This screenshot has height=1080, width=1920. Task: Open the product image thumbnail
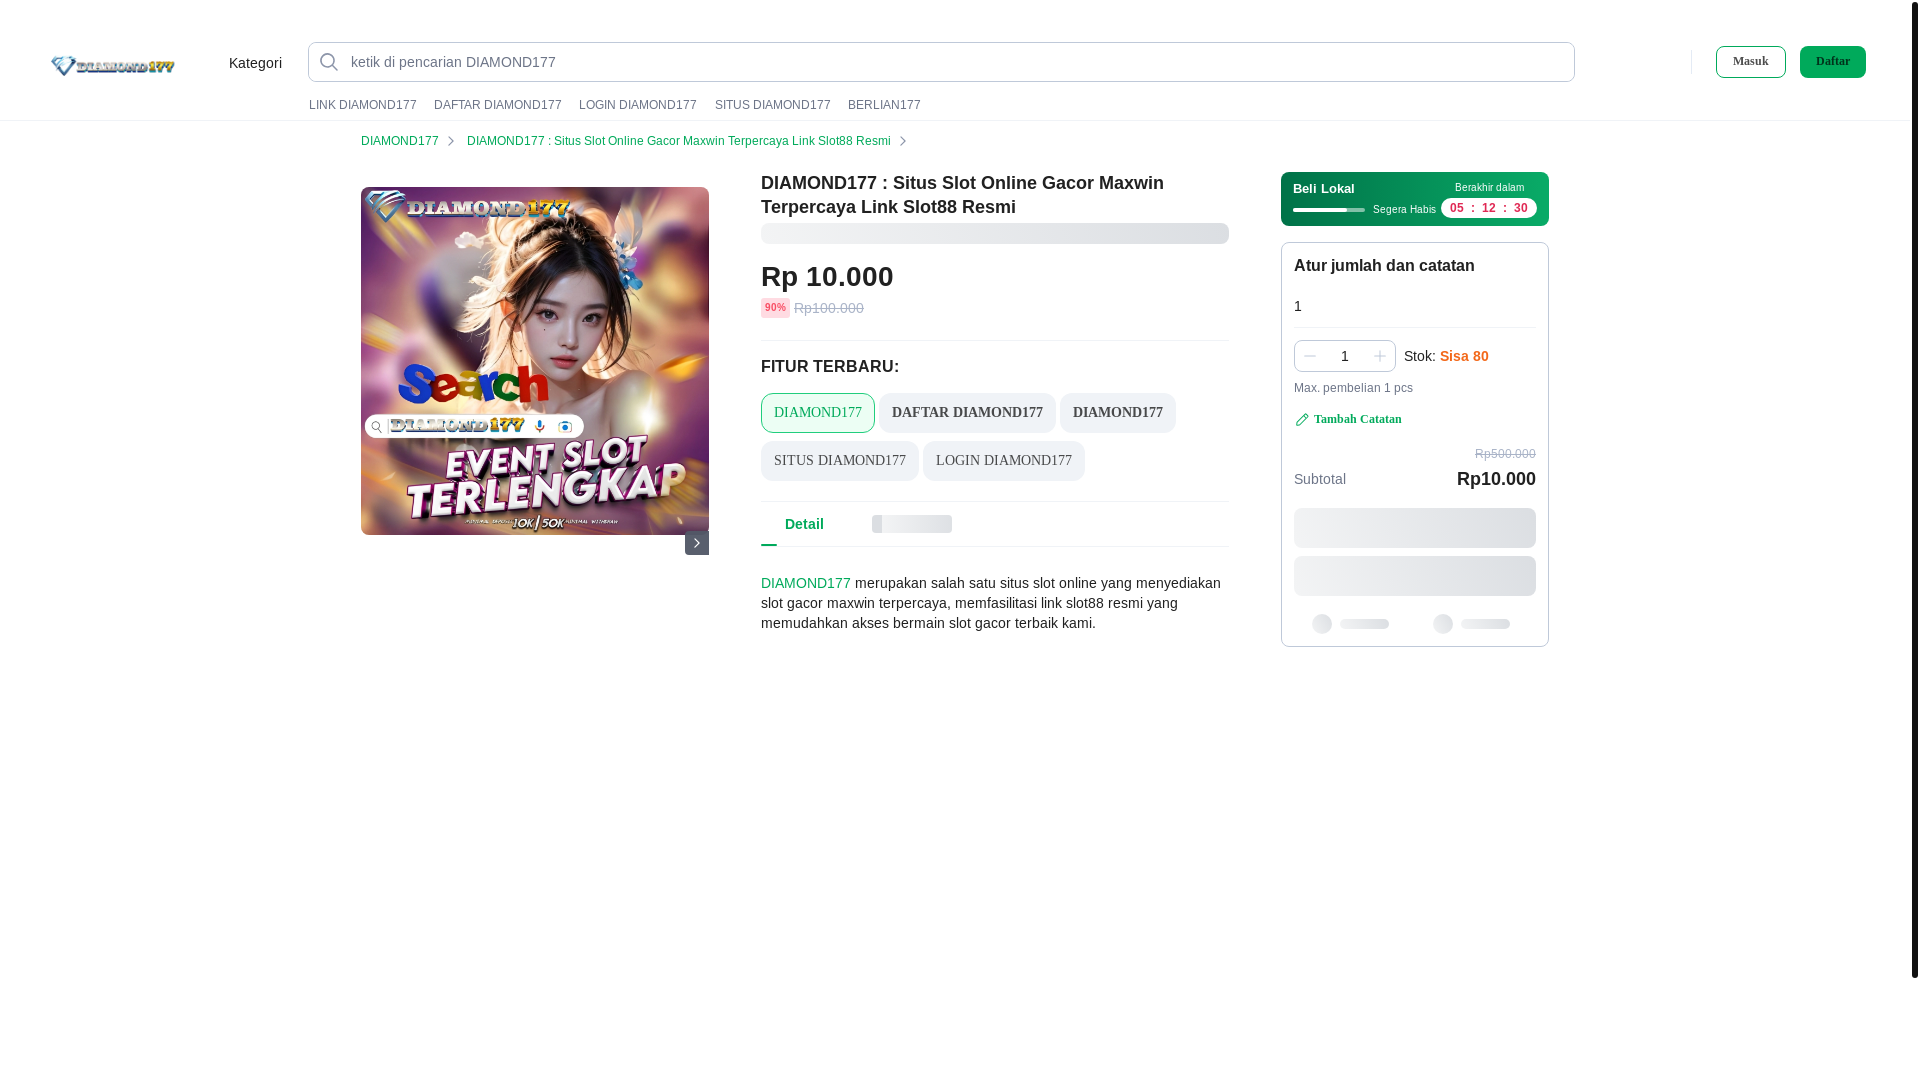tap(535, 361)
